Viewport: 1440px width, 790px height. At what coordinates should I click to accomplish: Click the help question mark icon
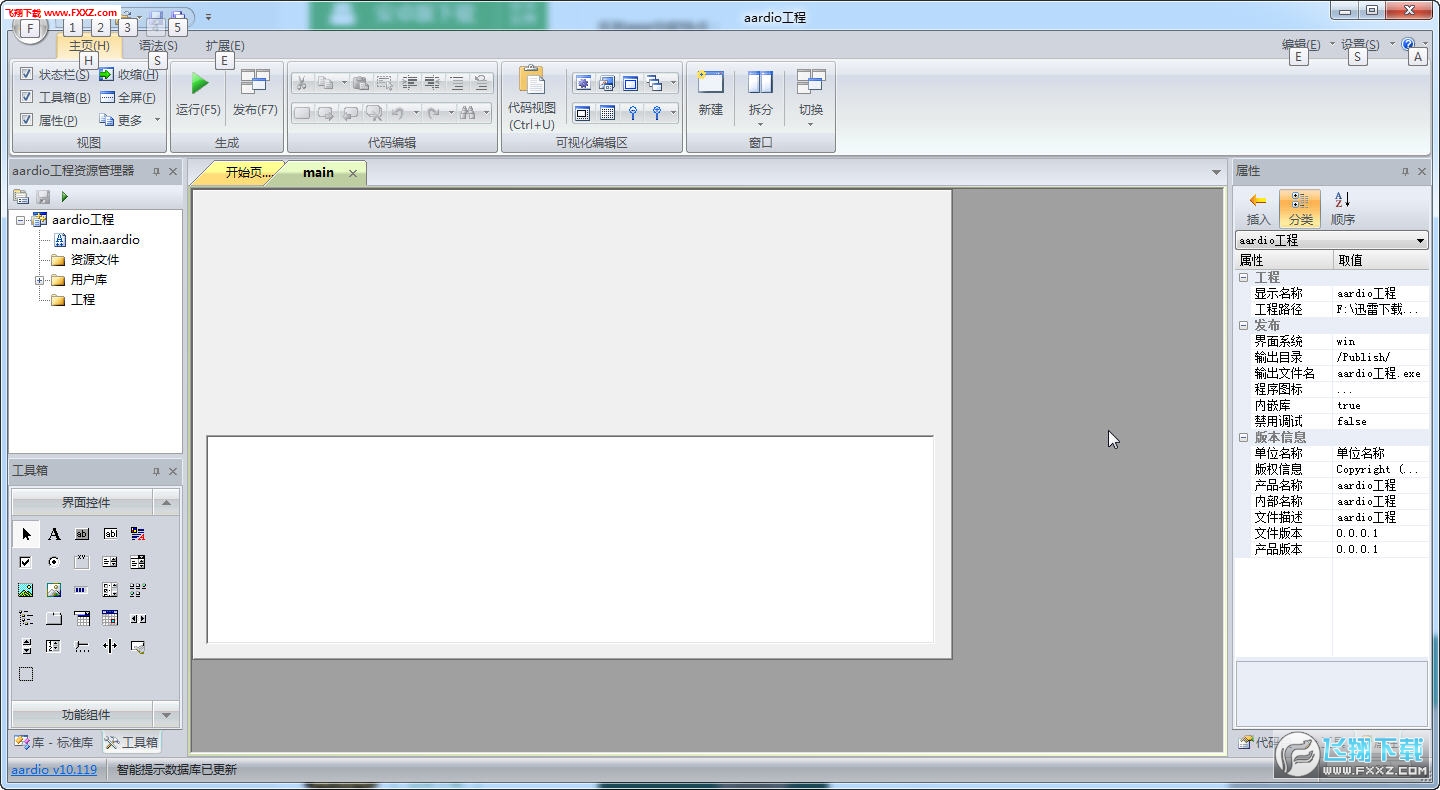[x=1408, y=44]
